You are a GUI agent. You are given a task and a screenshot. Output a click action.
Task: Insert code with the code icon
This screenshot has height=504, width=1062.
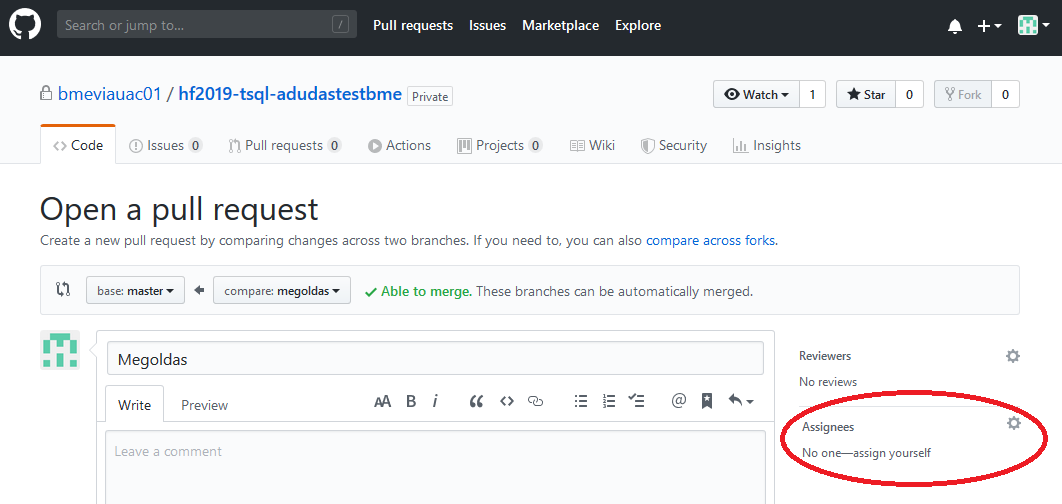pyautogui.click(x=506, y=402)
